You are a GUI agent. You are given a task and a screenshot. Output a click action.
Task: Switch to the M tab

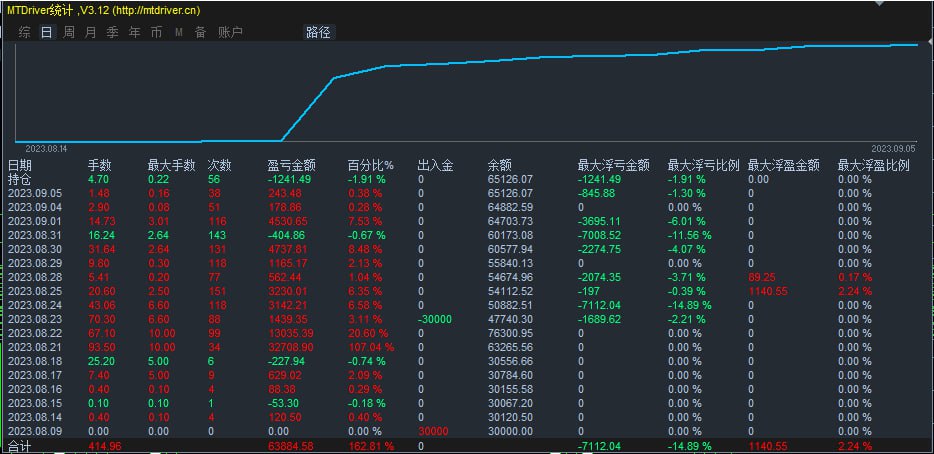coord(179,32)
